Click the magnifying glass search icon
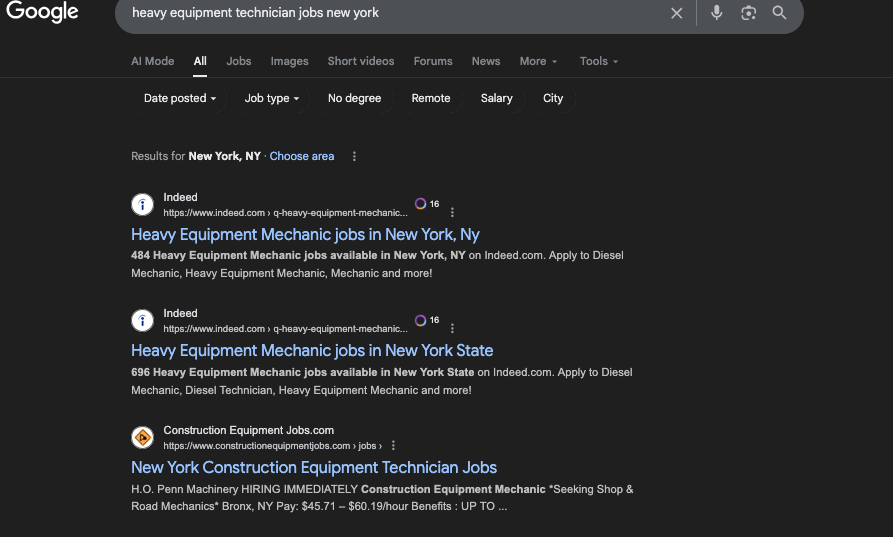The width and height of the screenshot is (893, 537). 779,13
